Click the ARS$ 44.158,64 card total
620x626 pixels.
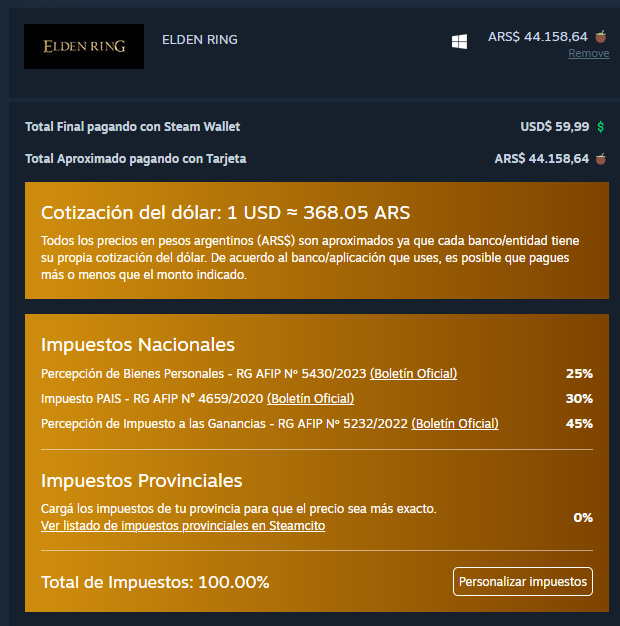(542, 159)
